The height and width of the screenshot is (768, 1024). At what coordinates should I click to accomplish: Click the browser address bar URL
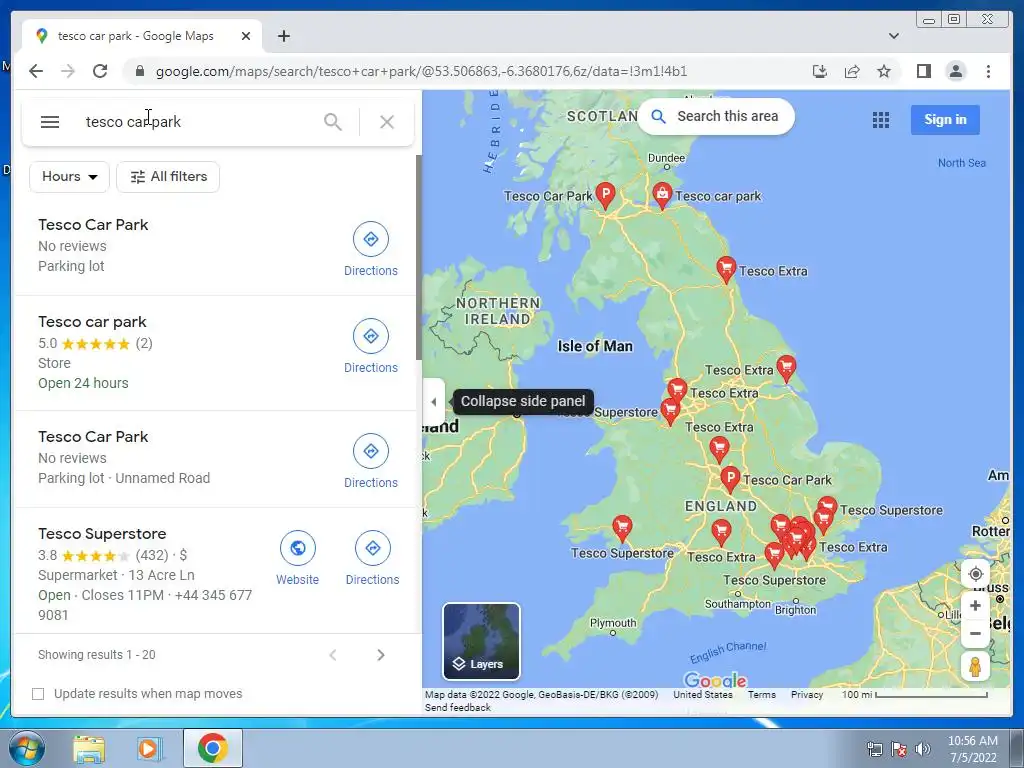click(x=421, y=71)
